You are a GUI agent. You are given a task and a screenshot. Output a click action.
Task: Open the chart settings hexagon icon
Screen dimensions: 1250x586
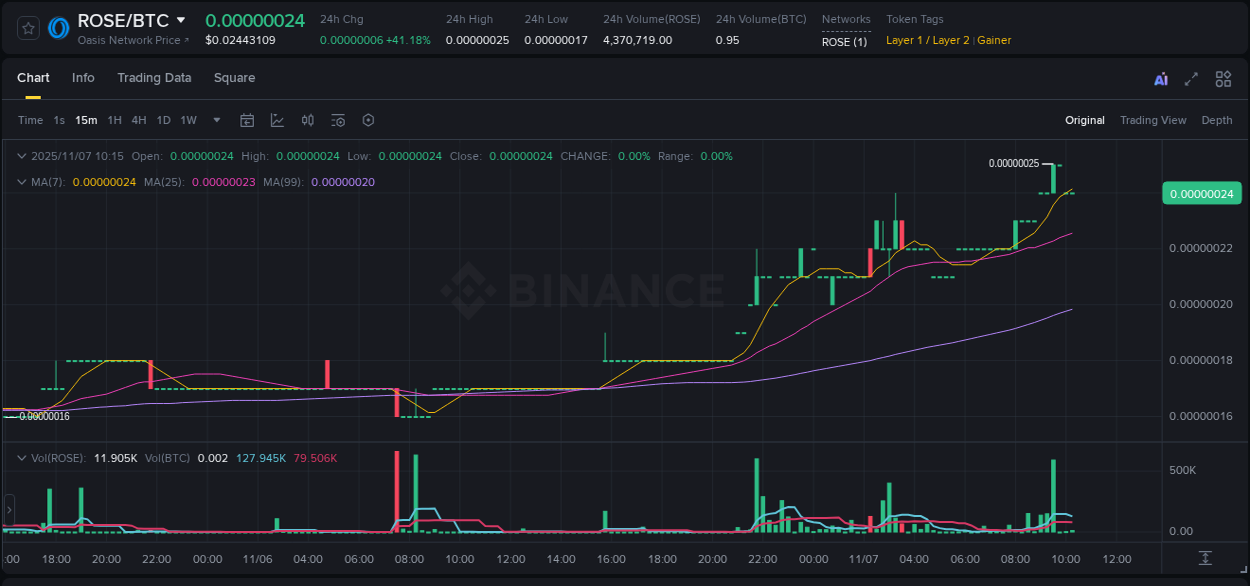coord(368,120)
